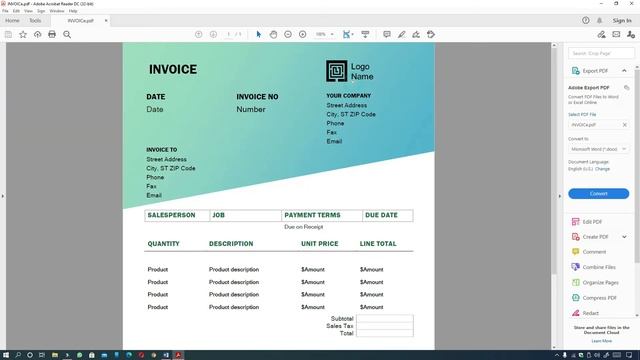Open Windows Start menu

point(6,355)
